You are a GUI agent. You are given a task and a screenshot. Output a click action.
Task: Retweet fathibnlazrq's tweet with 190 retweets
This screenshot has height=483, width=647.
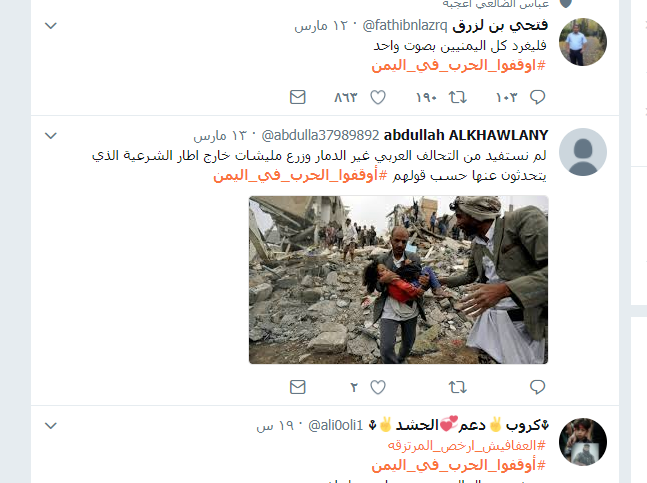[458, 97]
